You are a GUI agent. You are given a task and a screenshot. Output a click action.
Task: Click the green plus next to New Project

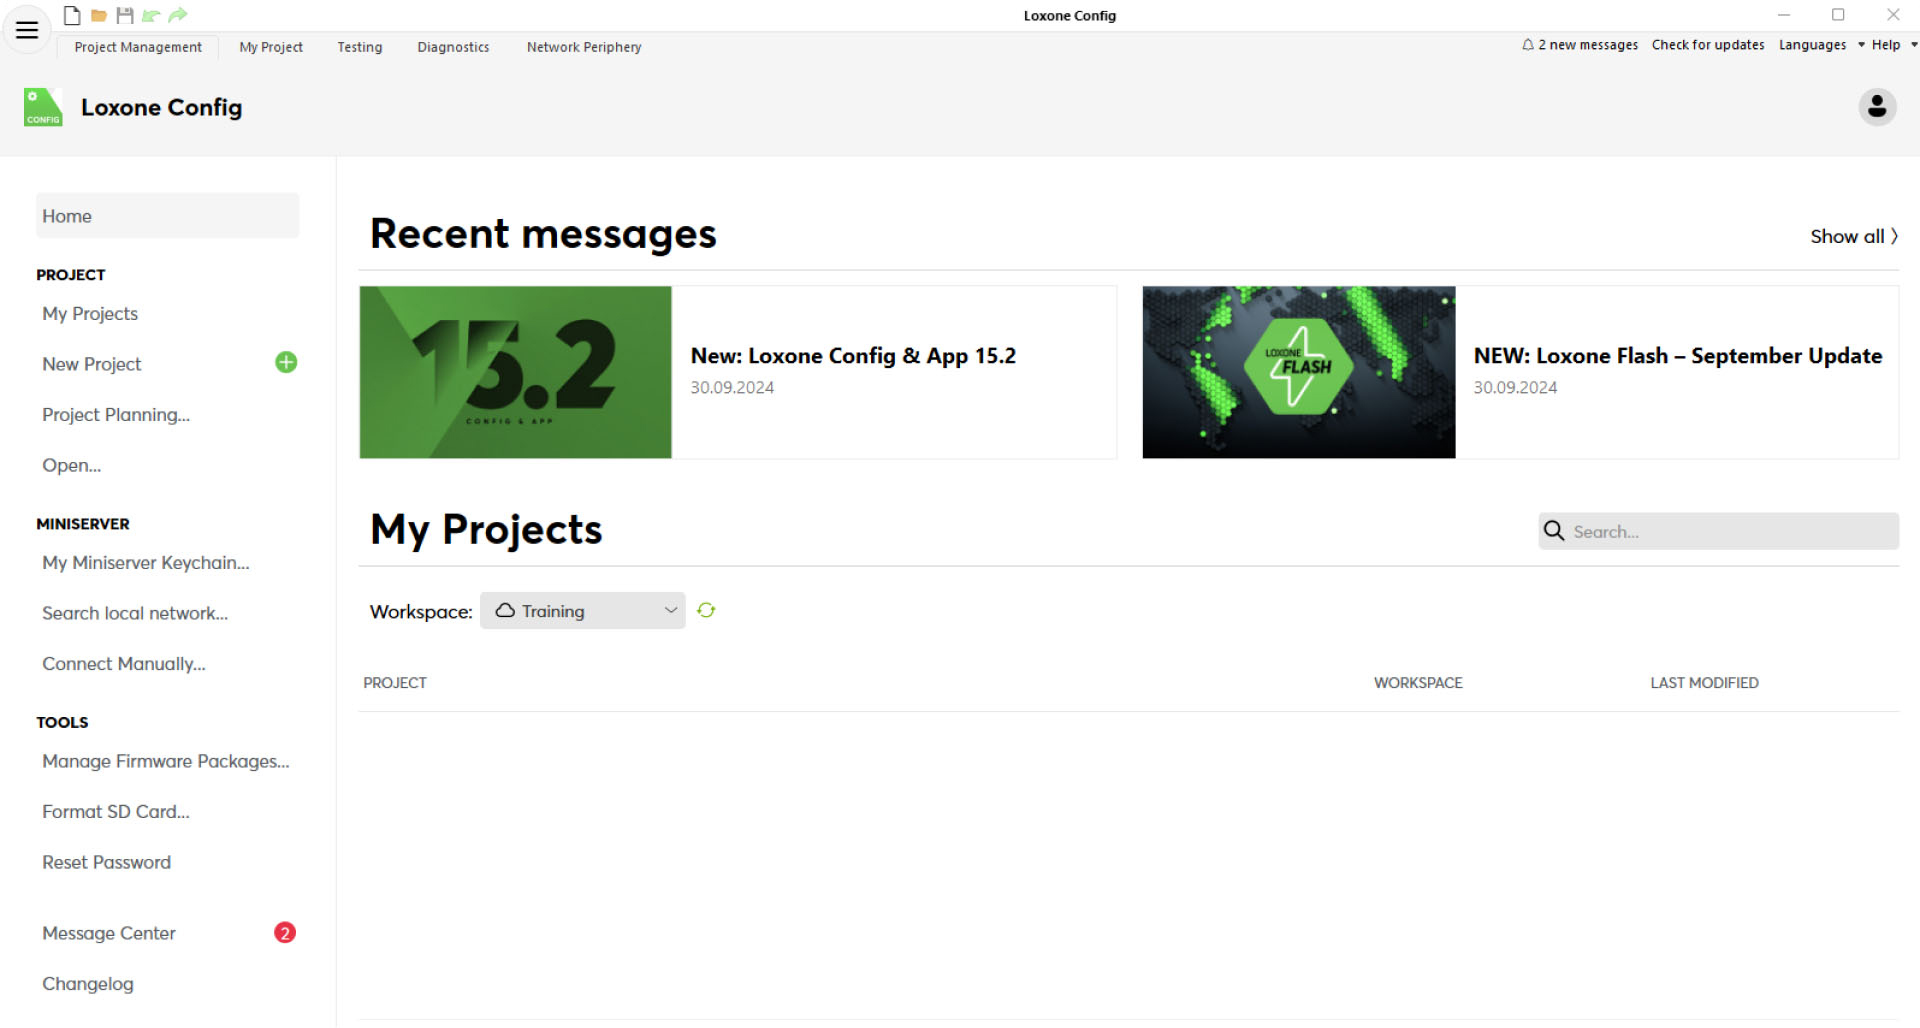coord(286,362)
